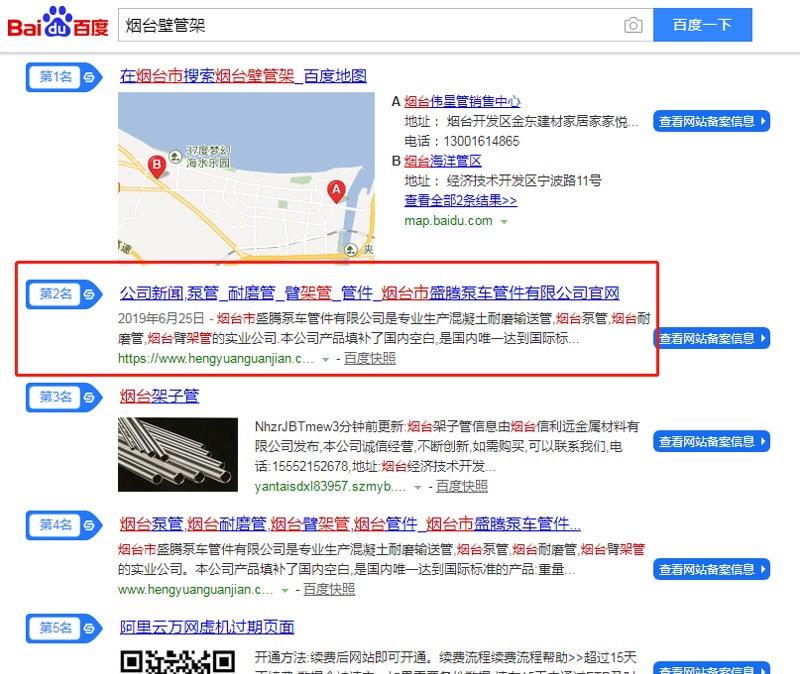Click the 37度梦幻海水乐园 park icon on map

pos(176,156)
